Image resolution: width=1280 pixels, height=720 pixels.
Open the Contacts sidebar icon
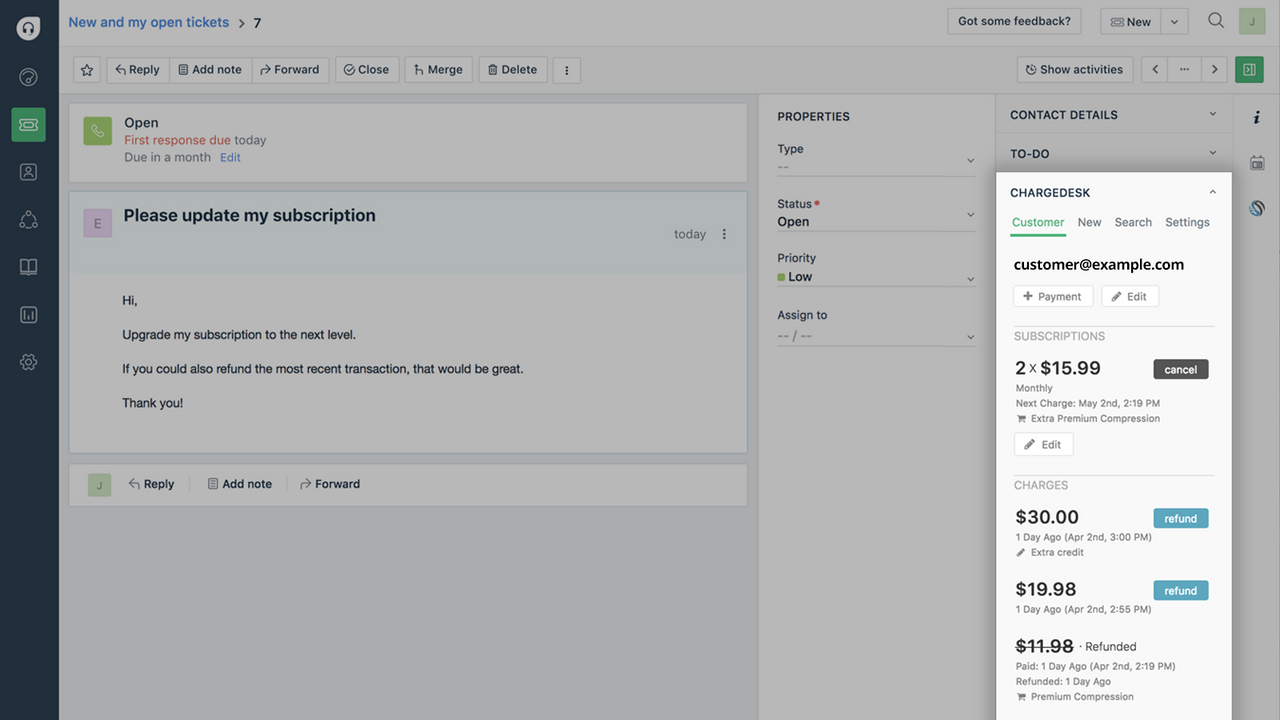tap(28, 171)
